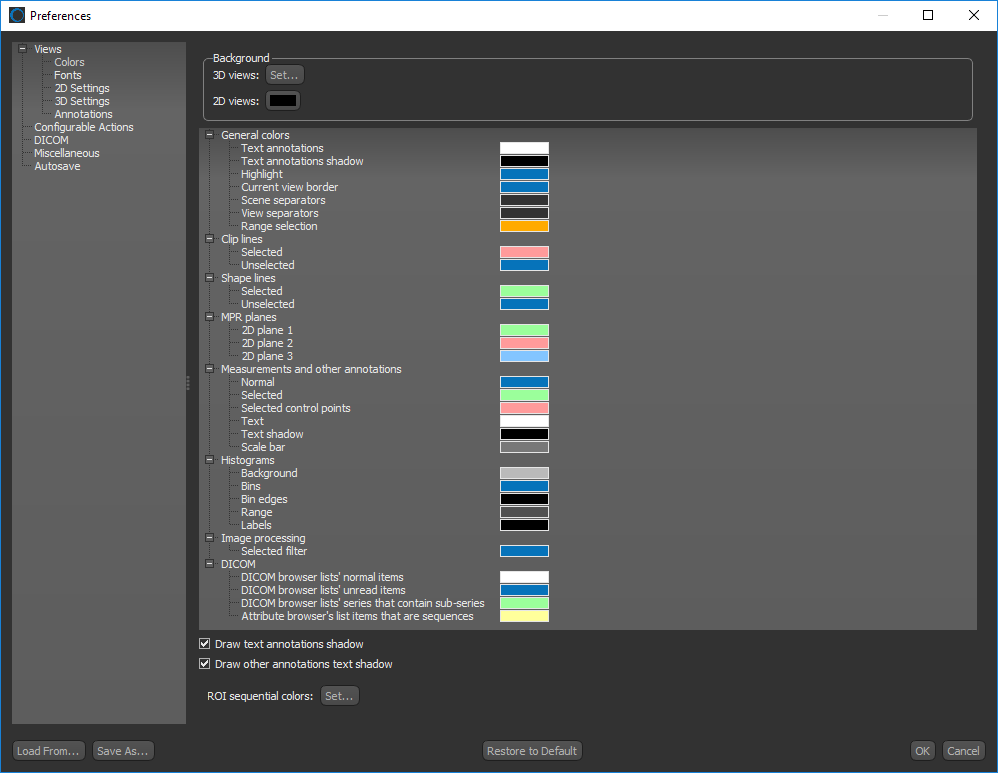Collapse the MPR planes group
Image resolution: width=998 pixels, height=773 pixels.
click(210, 317)
